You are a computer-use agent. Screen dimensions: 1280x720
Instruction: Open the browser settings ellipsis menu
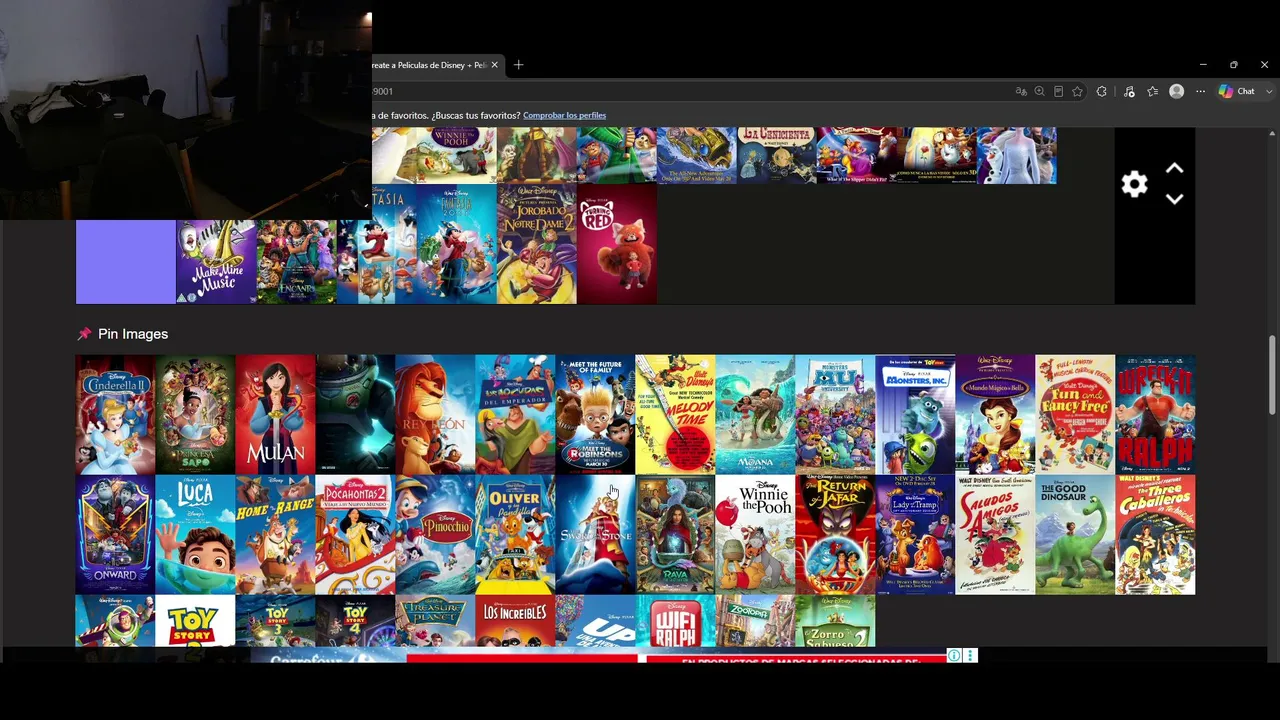pos(1201,91)
